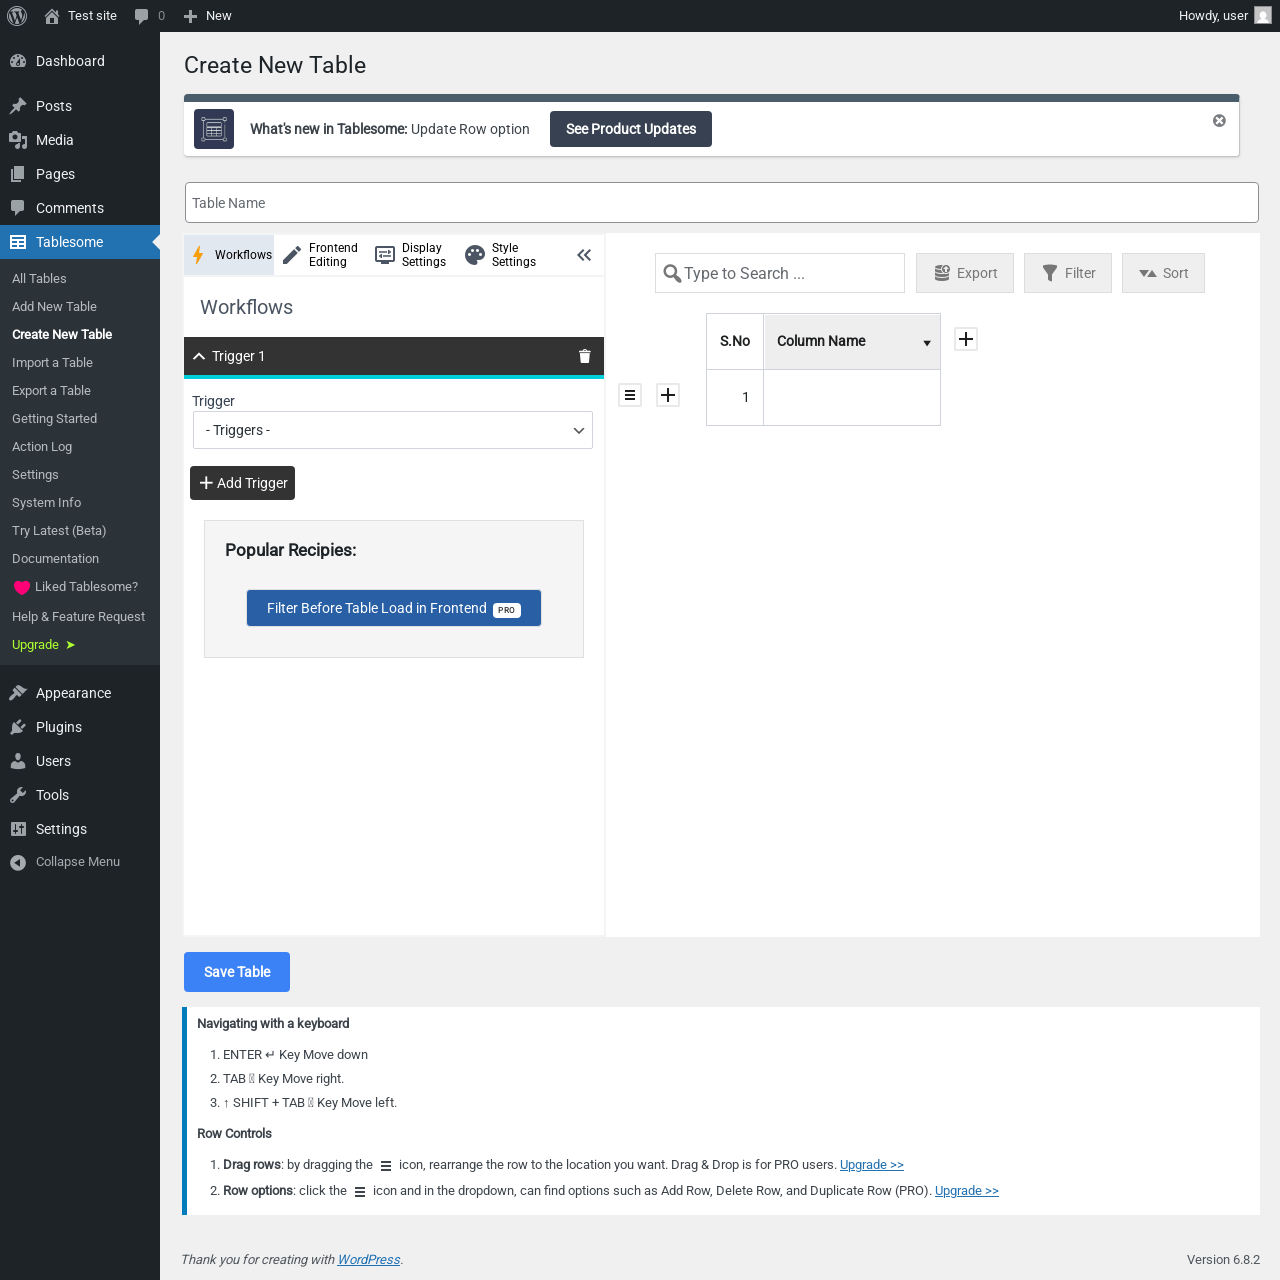
Task: Open Documentation link
Action: (x=55, y=559)
